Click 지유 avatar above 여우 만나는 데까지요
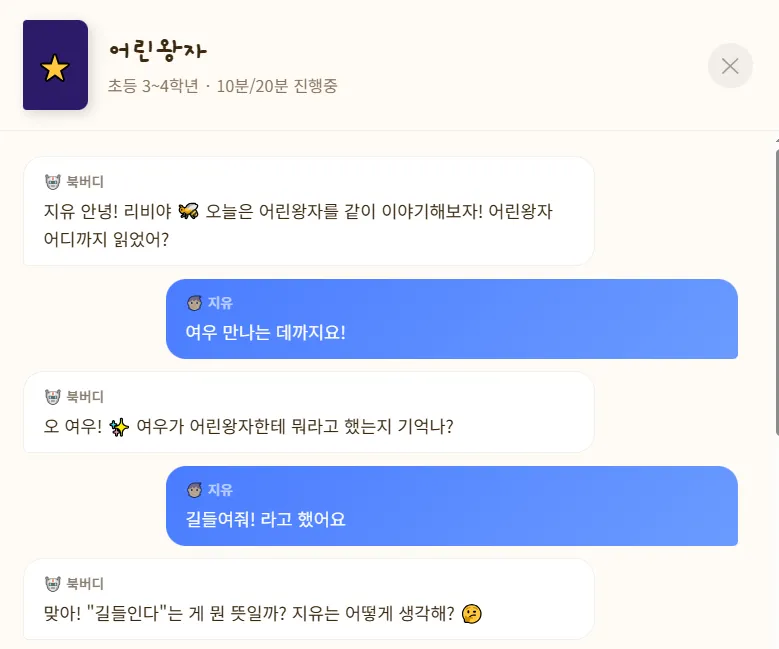 pos(195,303)
